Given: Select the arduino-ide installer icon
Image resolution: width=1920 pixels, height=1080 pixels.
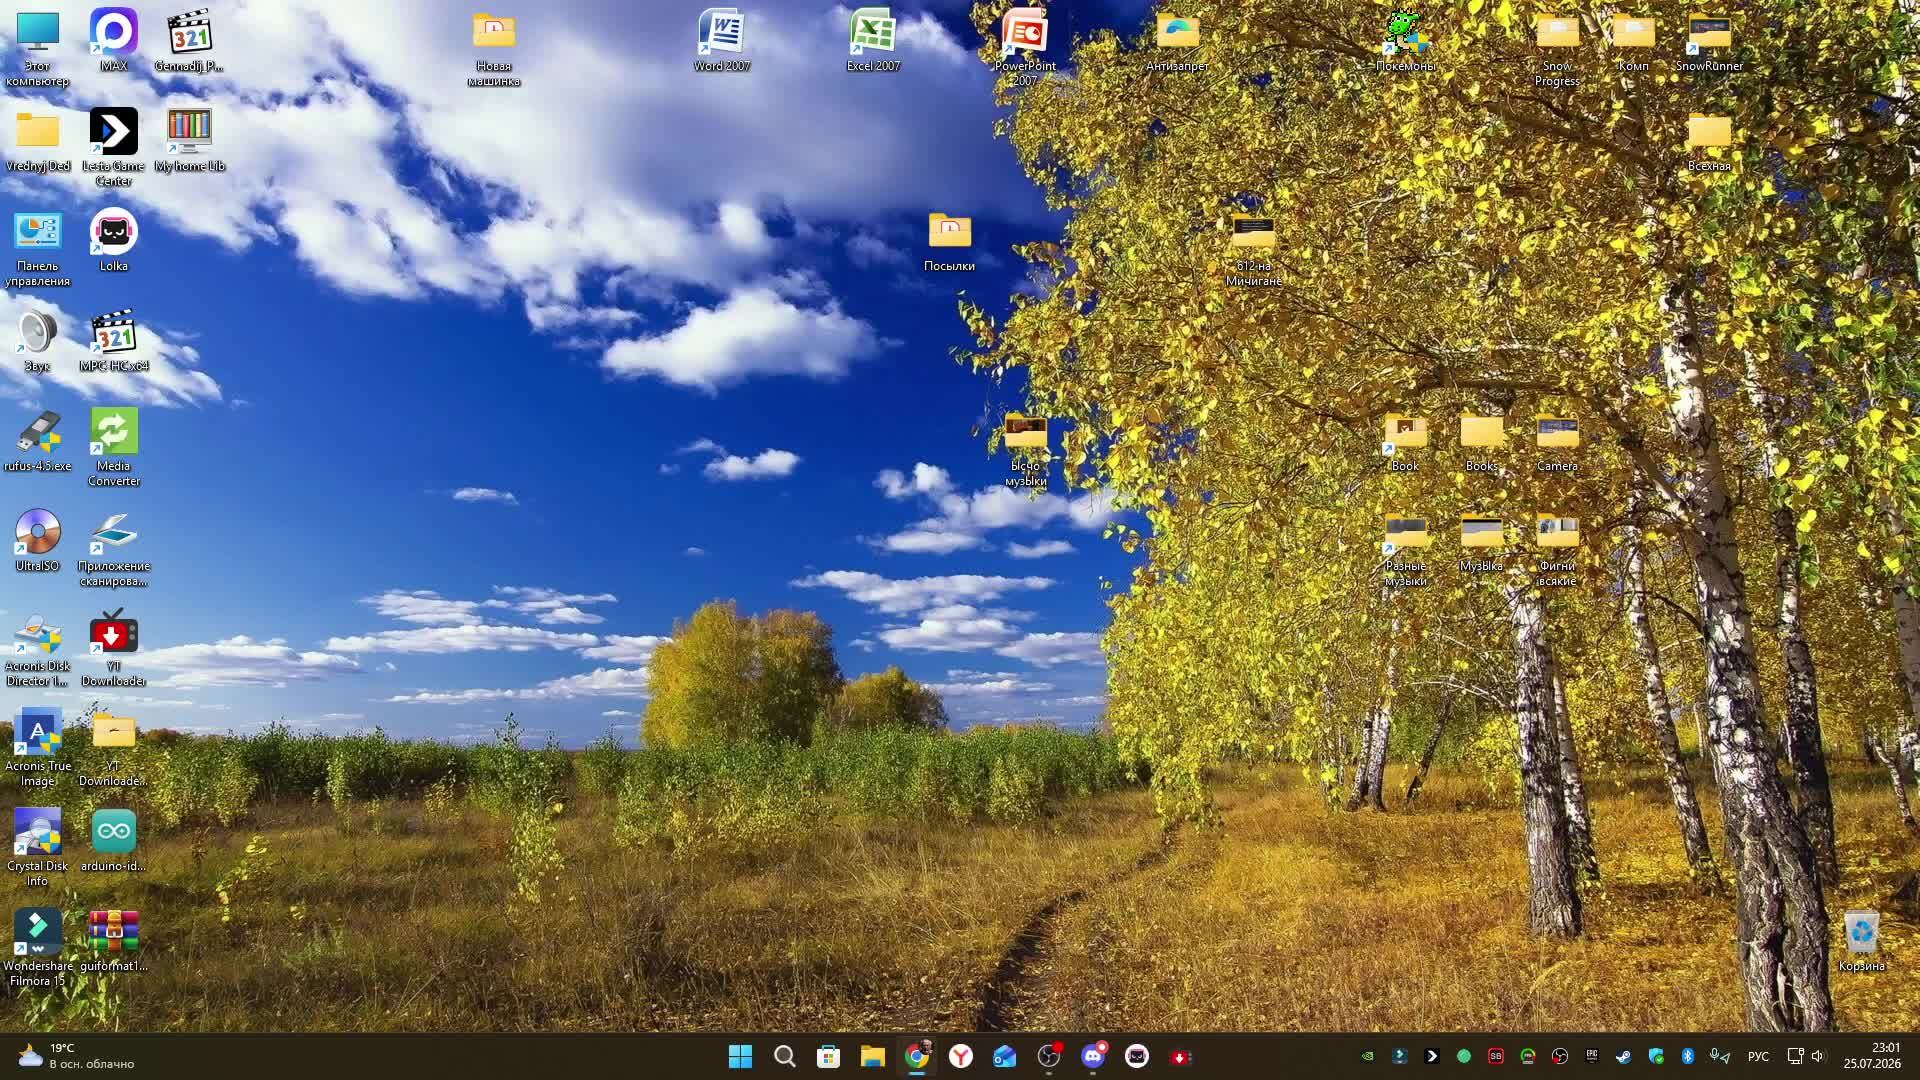Looking at the screenshot, I should tap(114, 841).
